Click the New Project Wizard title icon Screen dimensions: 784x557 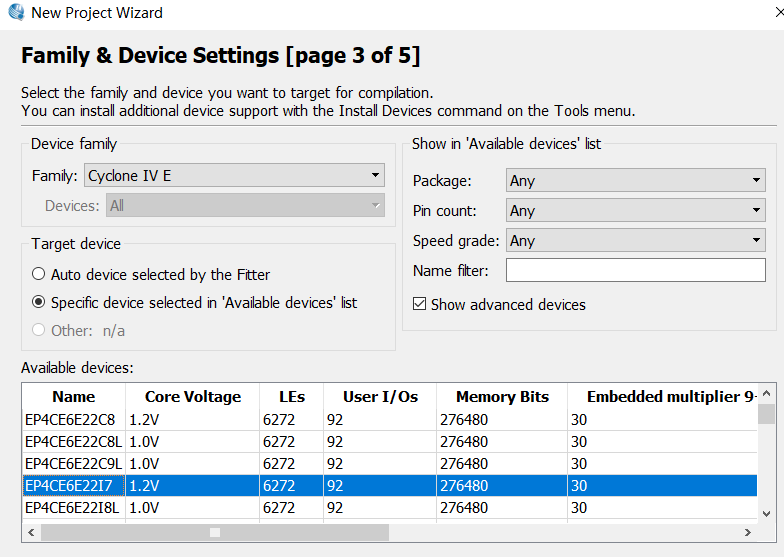(x=14, y=13)
